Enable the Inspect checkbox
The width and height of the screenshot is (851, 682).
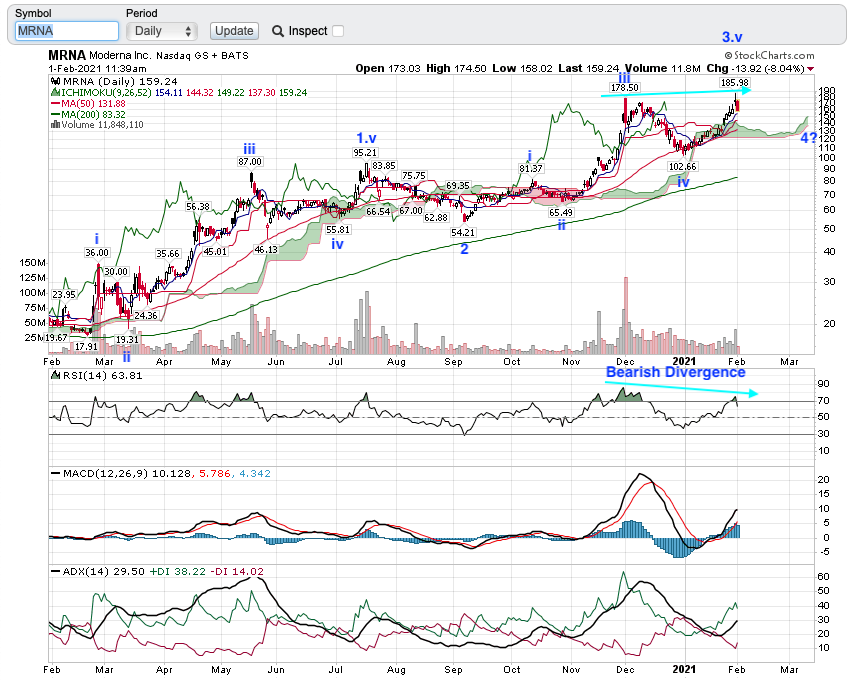(x=338, y=31)
